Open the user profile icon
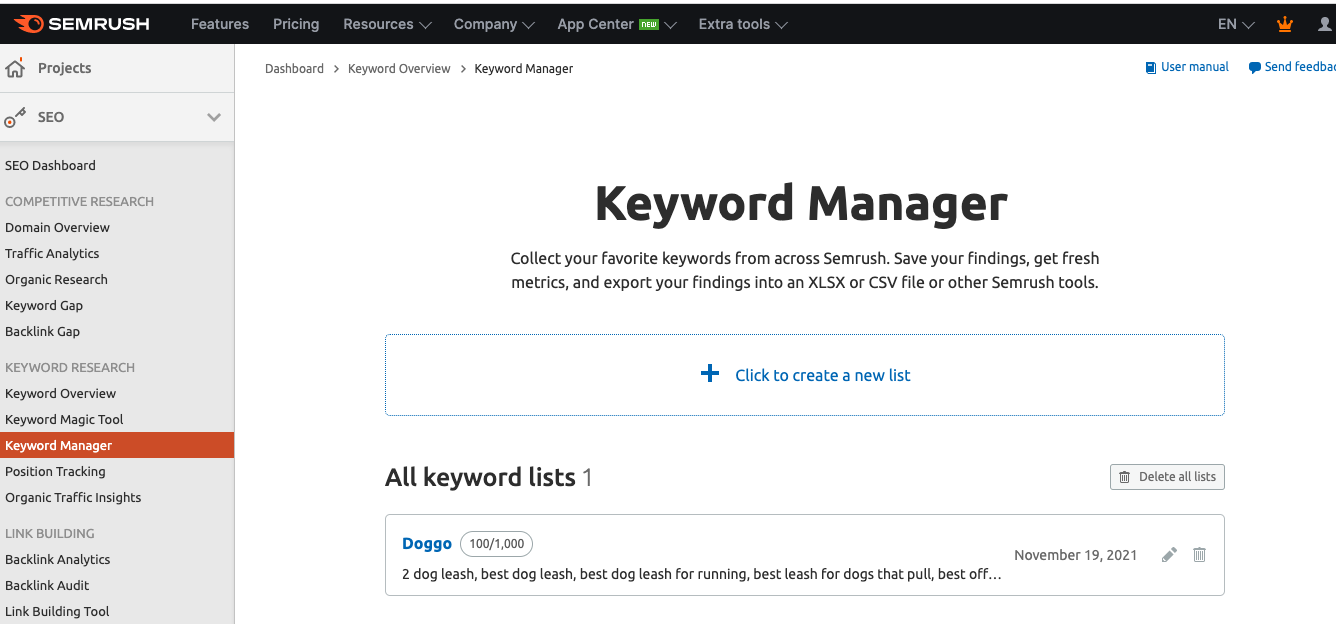The height and width of the screenshot is (624, 1336). 1325,24
